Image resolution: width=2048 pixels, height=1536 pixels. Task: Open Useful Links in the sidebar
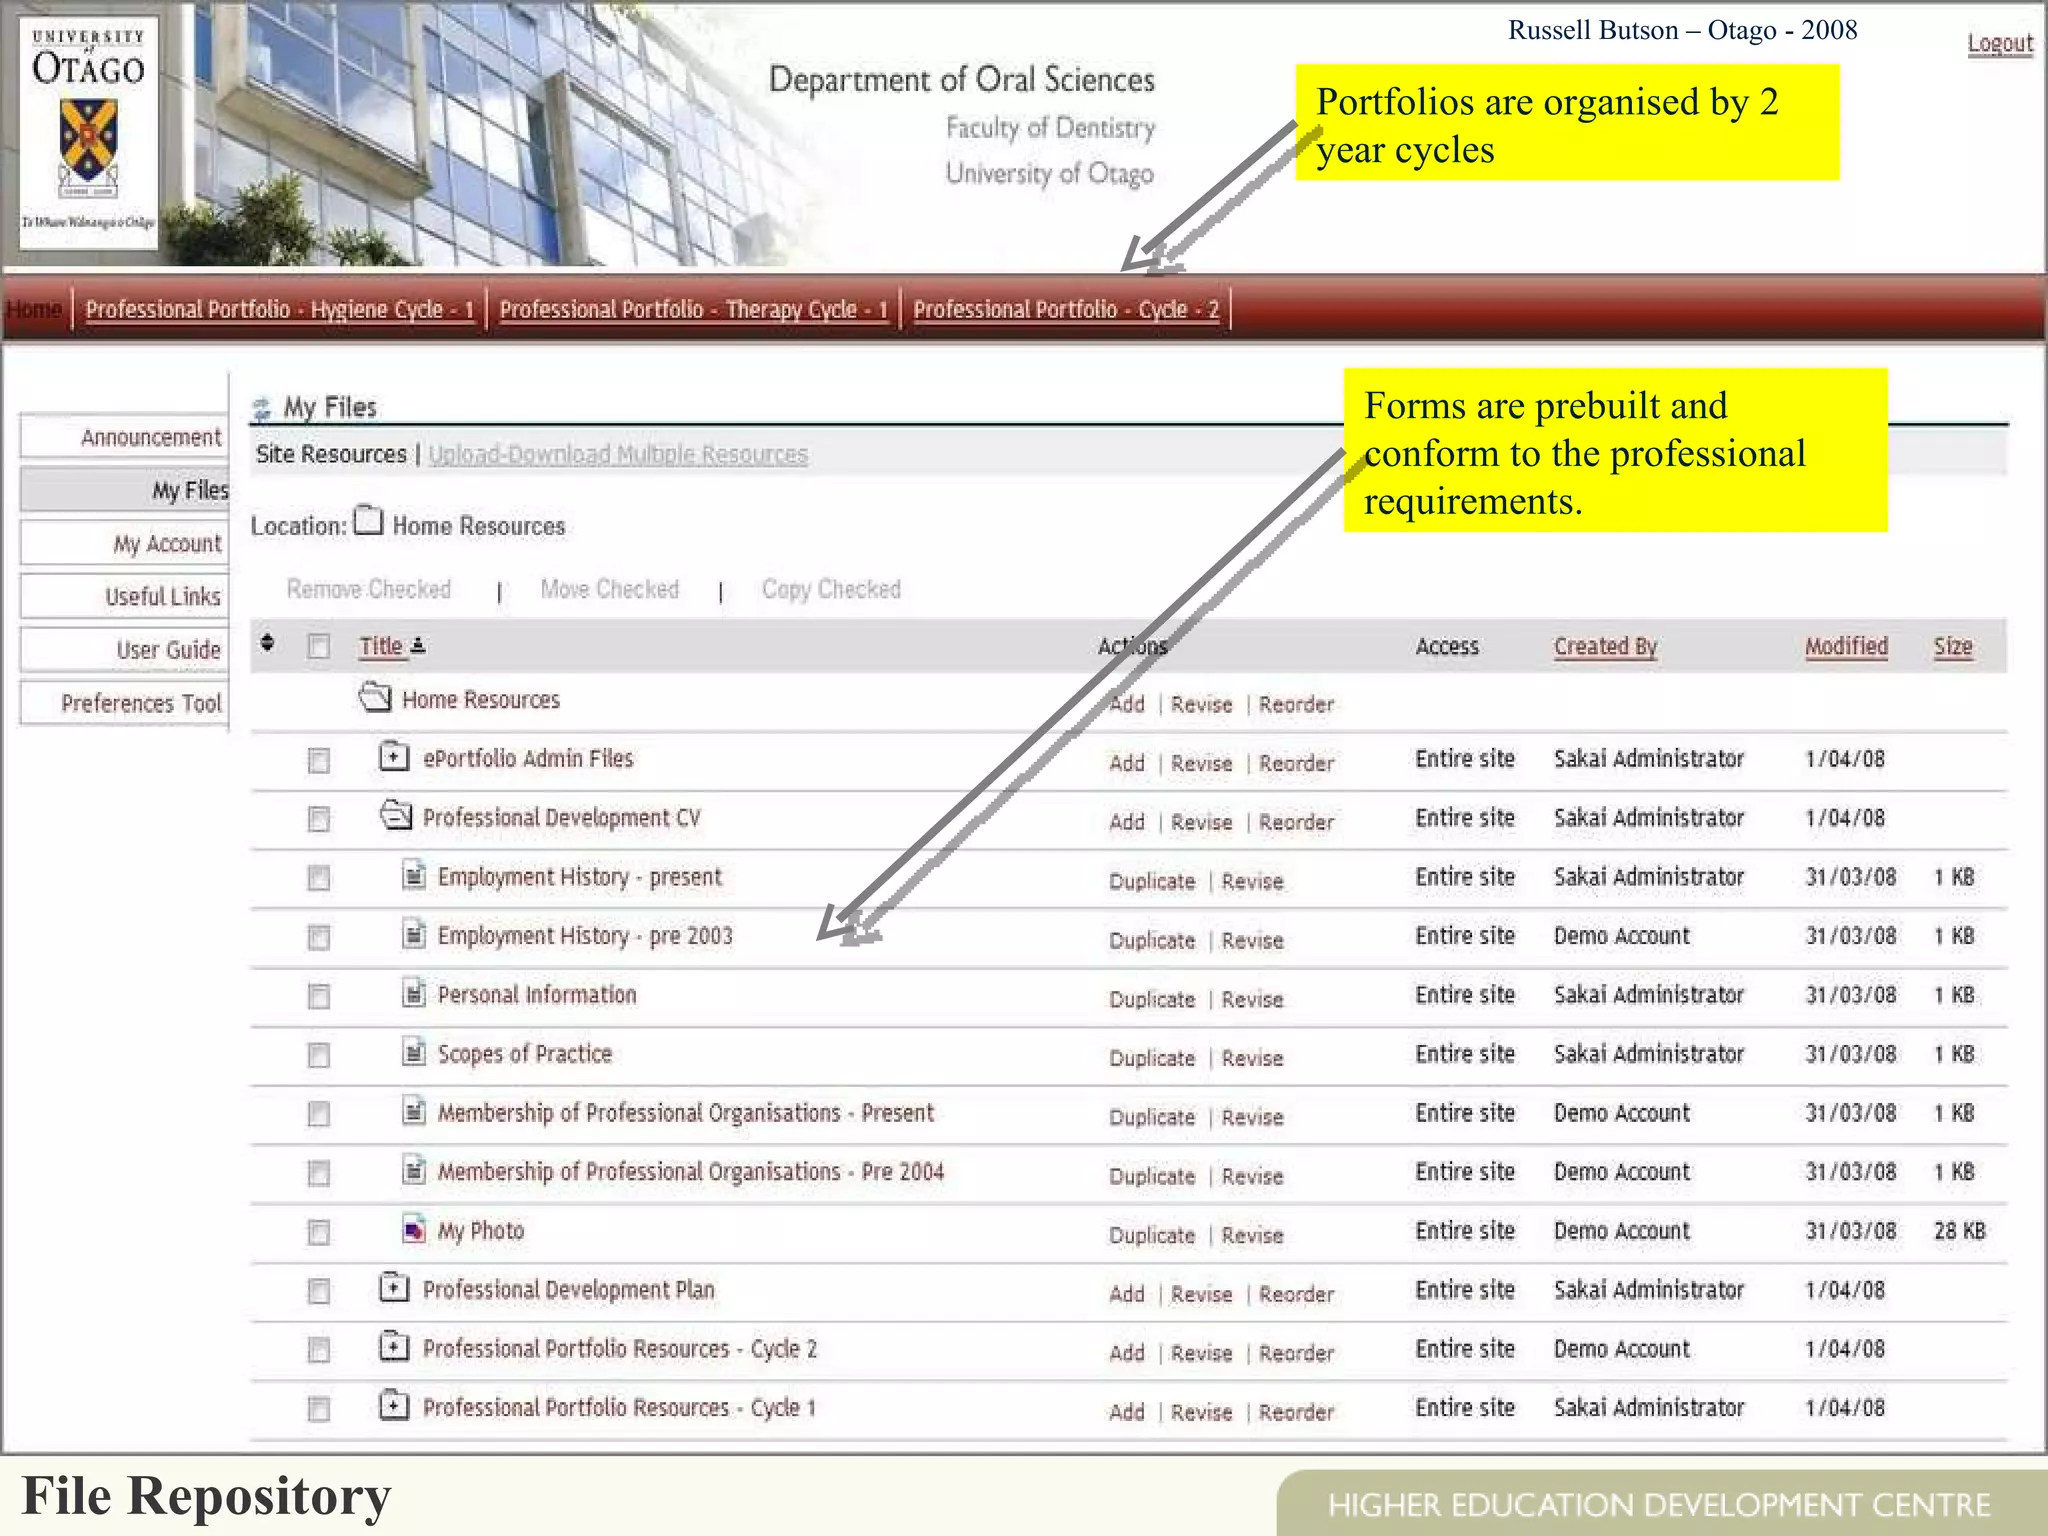(x=124, y=596)
